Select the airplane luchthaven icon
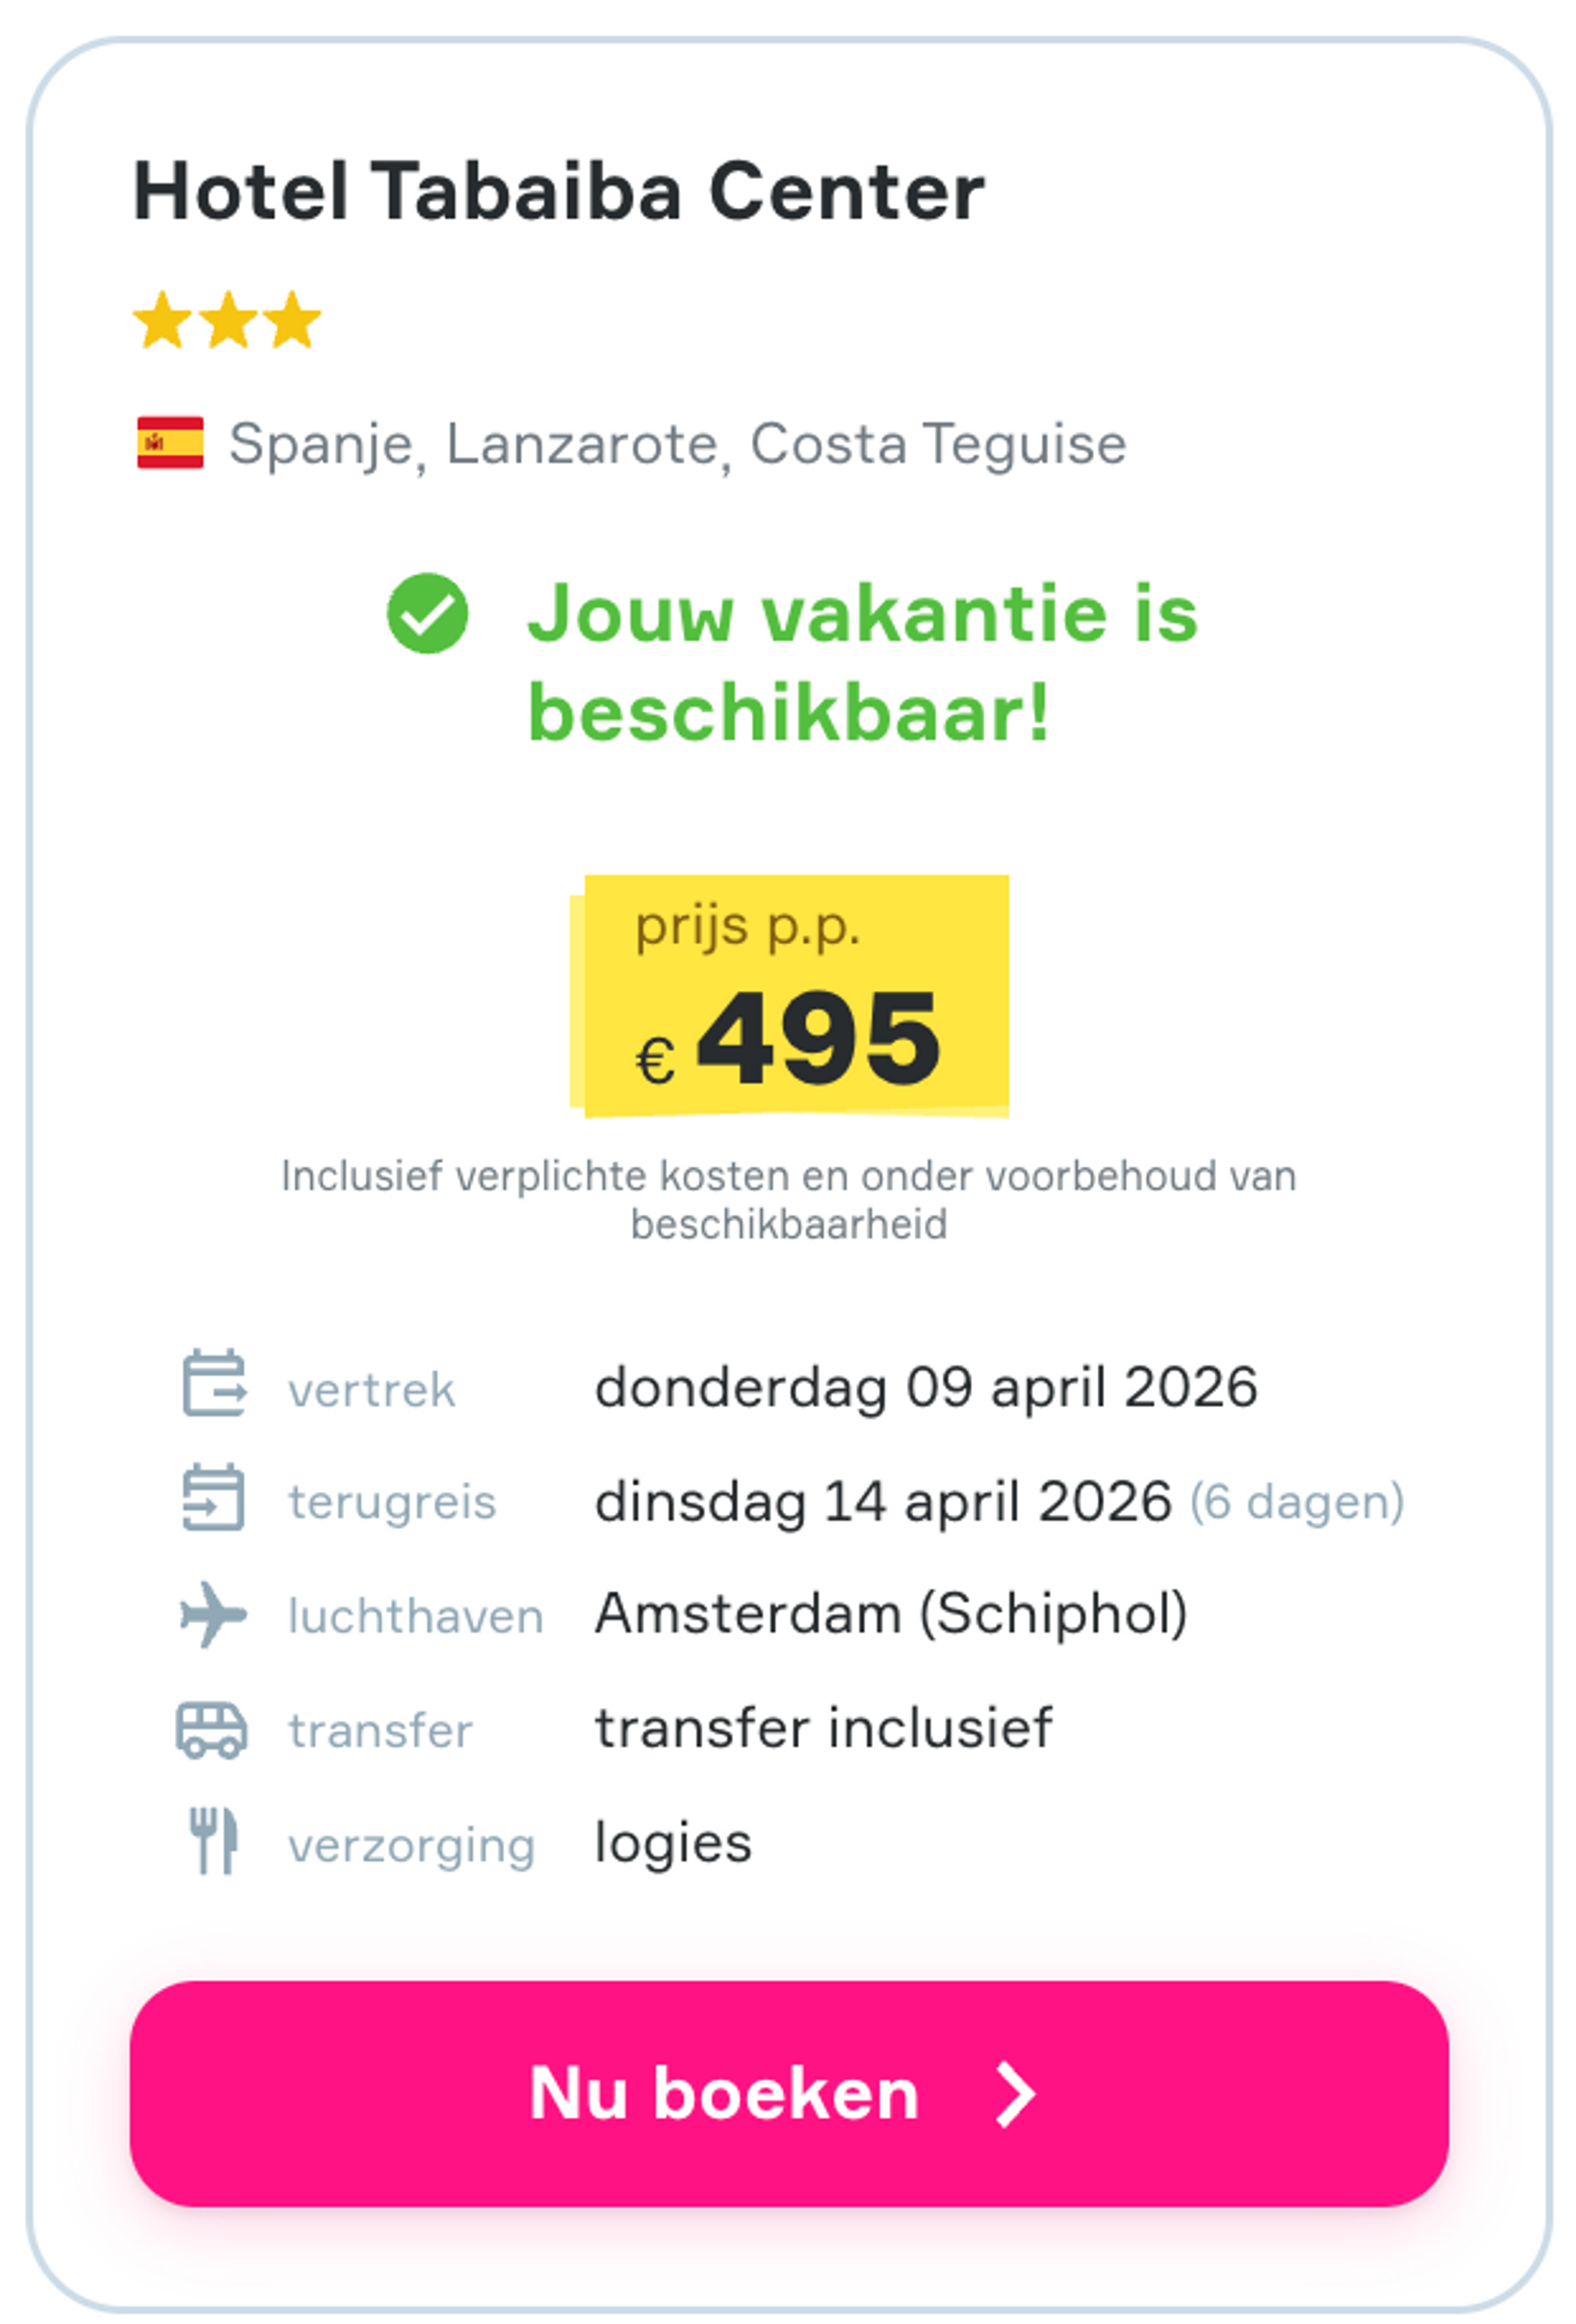The image size is (1576, 2324). (213, 1615)
